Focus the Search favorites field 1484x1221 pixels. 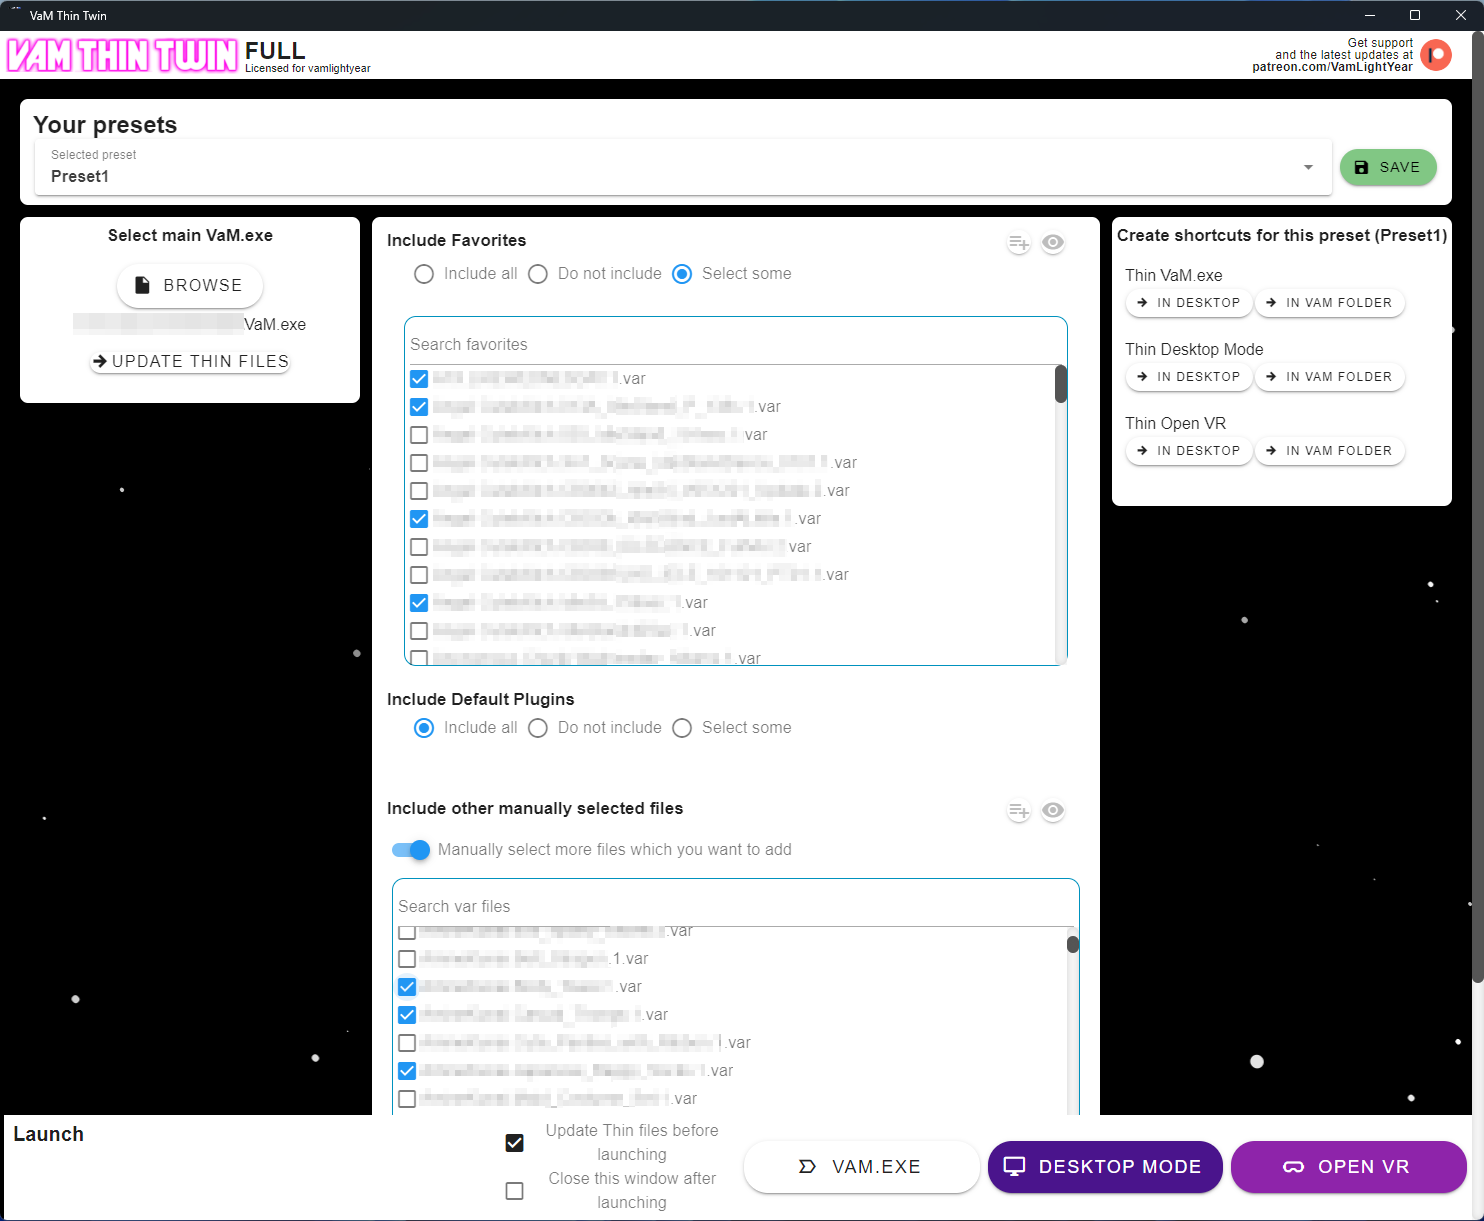point(735,344)
